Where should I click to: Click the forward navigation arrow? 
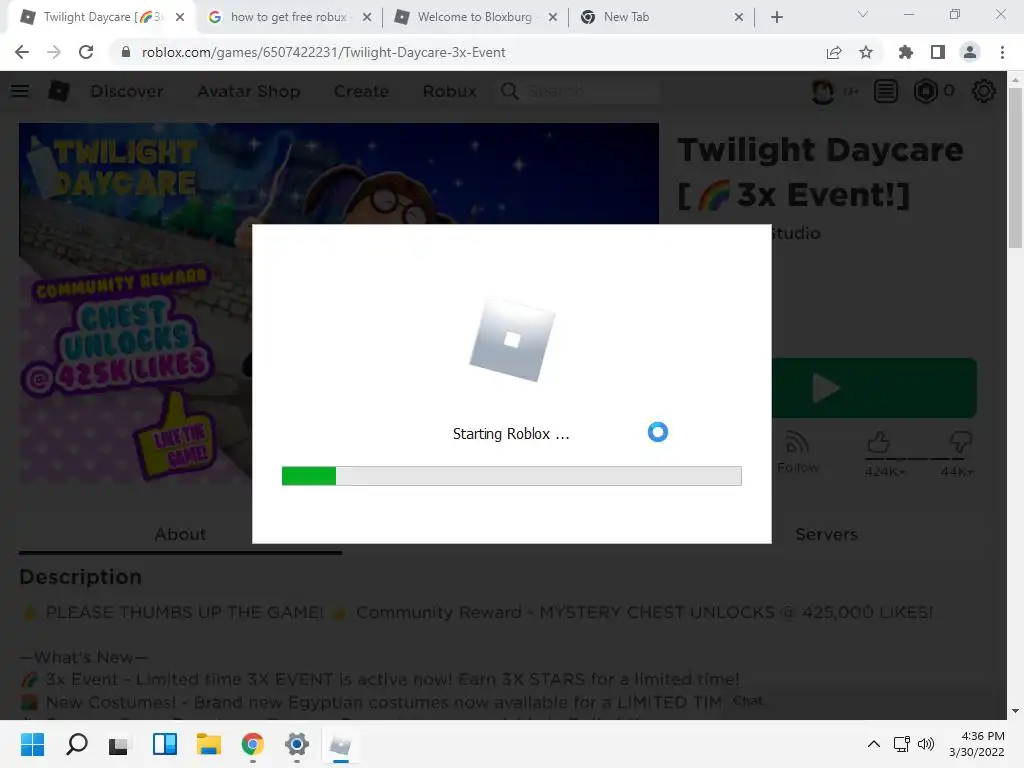point(54,52)
